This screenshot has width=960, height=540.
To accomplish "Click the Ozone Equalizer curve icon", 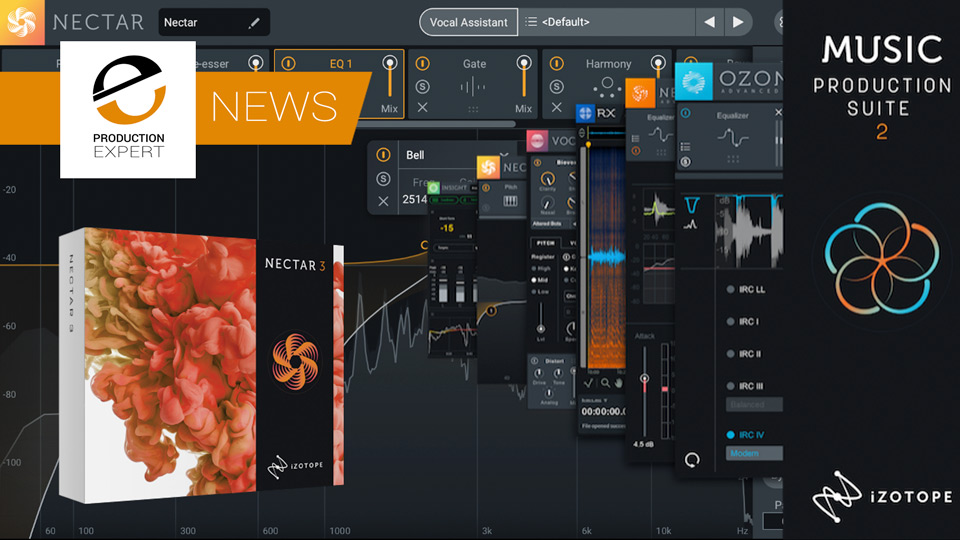I will 733,138.
